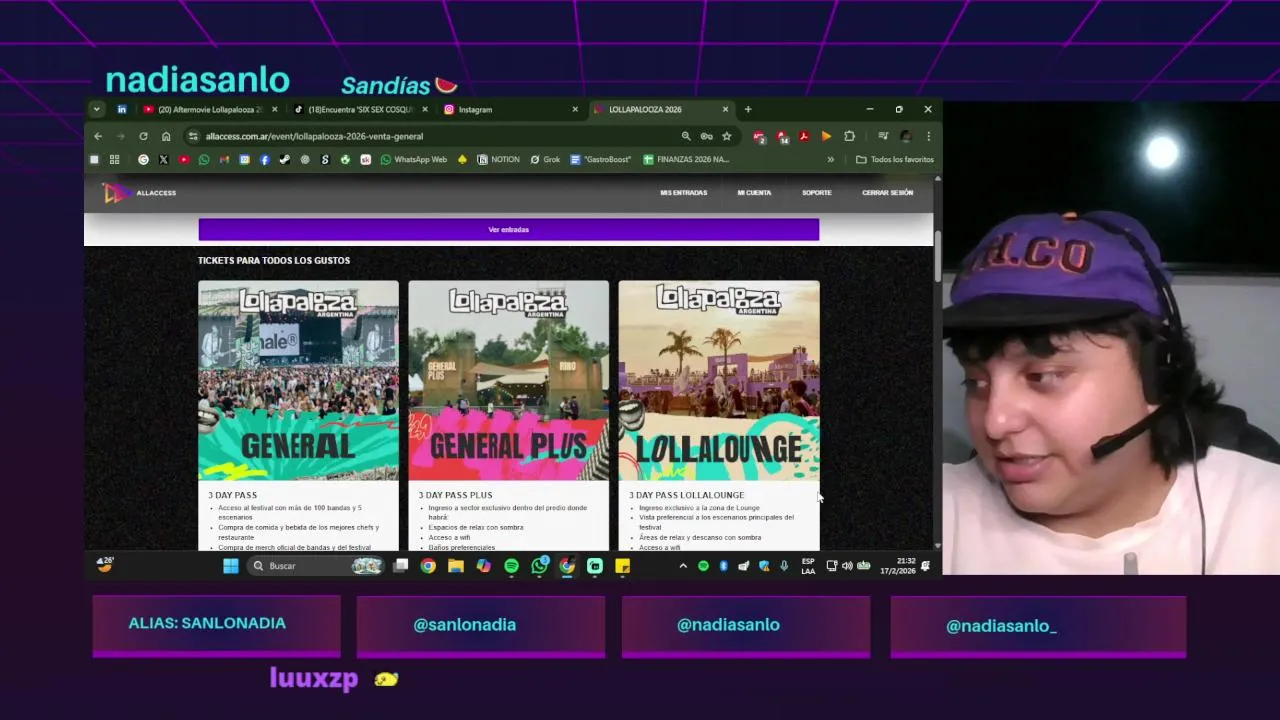Open the taskbar volume speaker icon
Viewport: 1280px width, 720px height.
847,566
